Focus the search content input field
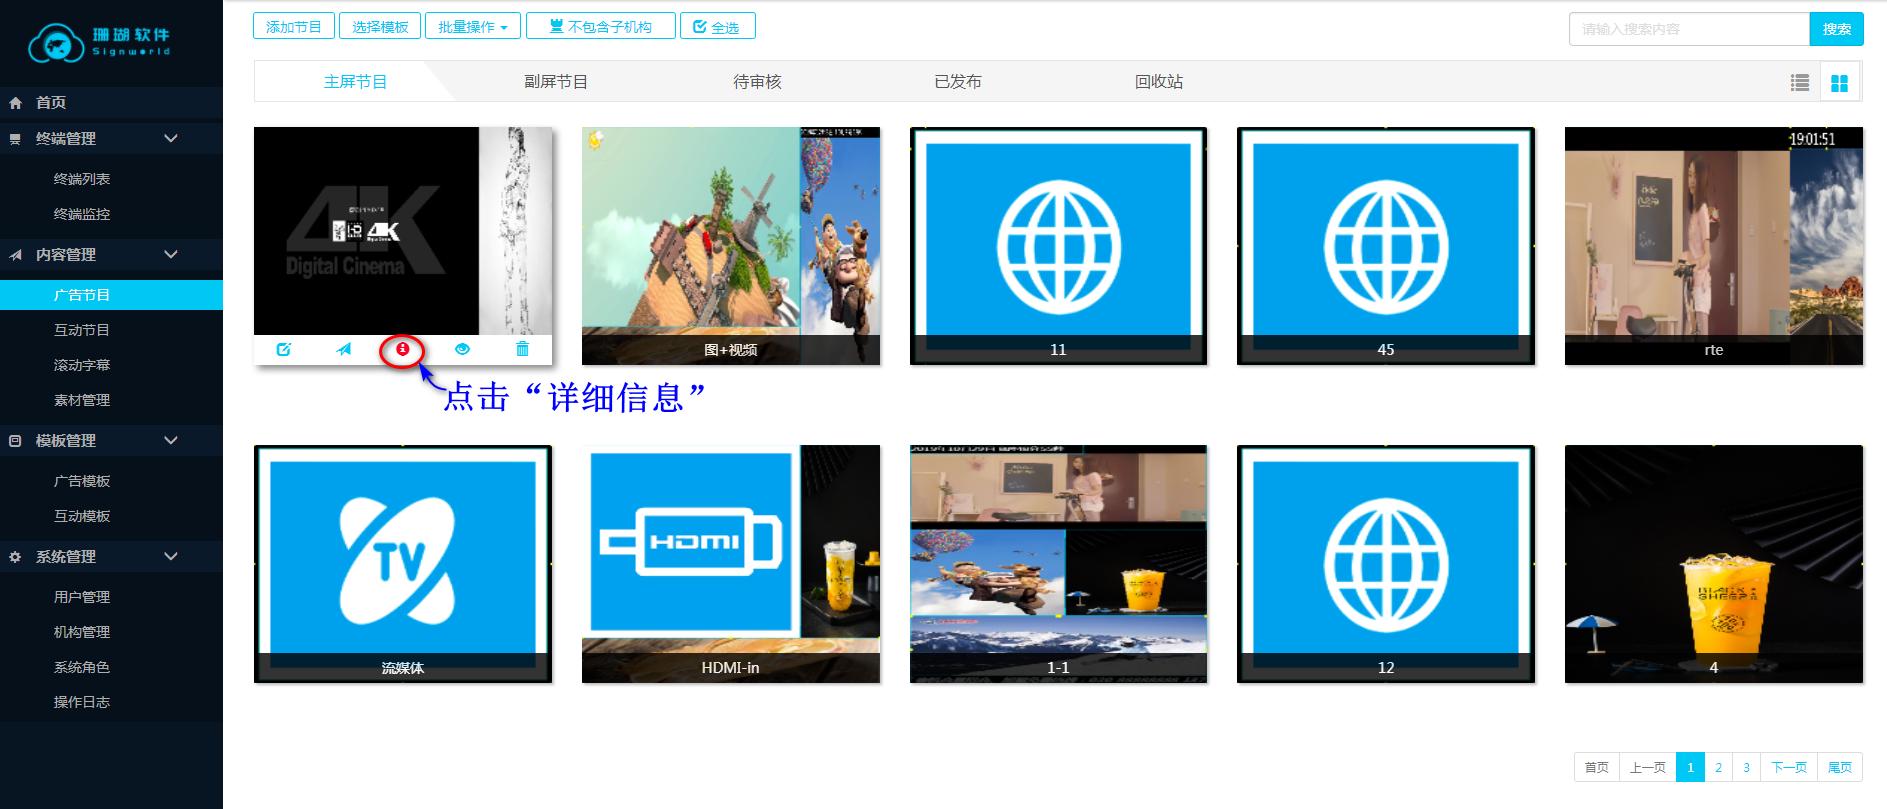1887x809 pixels. pyautogui.click(x=1689, y=29)
